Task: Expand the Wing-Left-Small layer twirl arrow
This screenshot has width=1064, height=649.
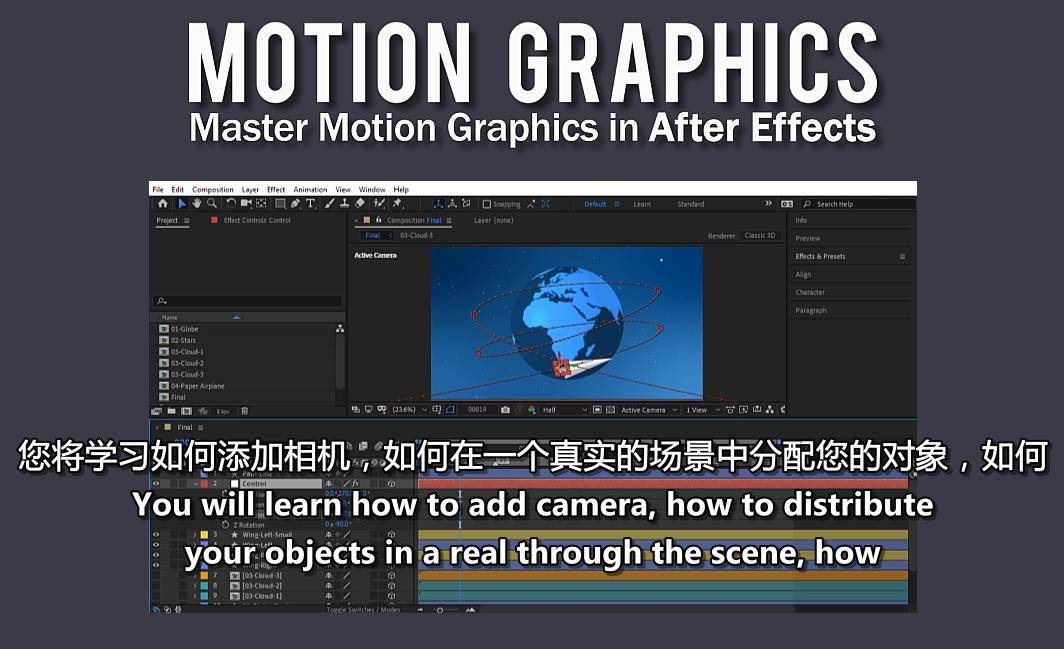Action: [195, 535]
